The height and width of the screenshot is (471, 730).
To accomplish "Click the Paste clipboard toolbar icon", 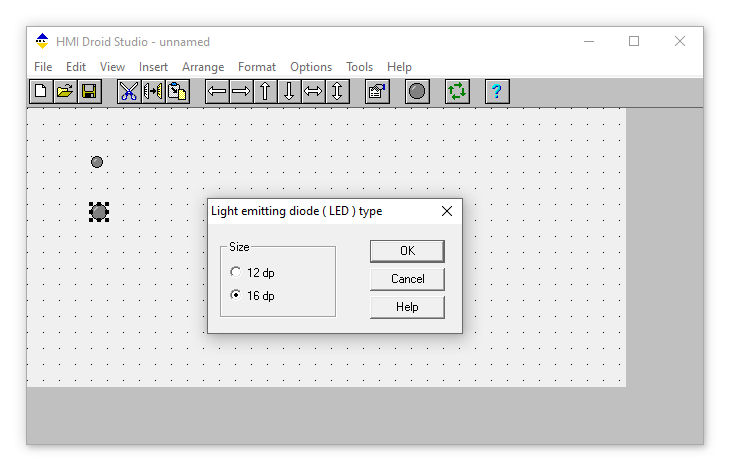I will point(177,91).
